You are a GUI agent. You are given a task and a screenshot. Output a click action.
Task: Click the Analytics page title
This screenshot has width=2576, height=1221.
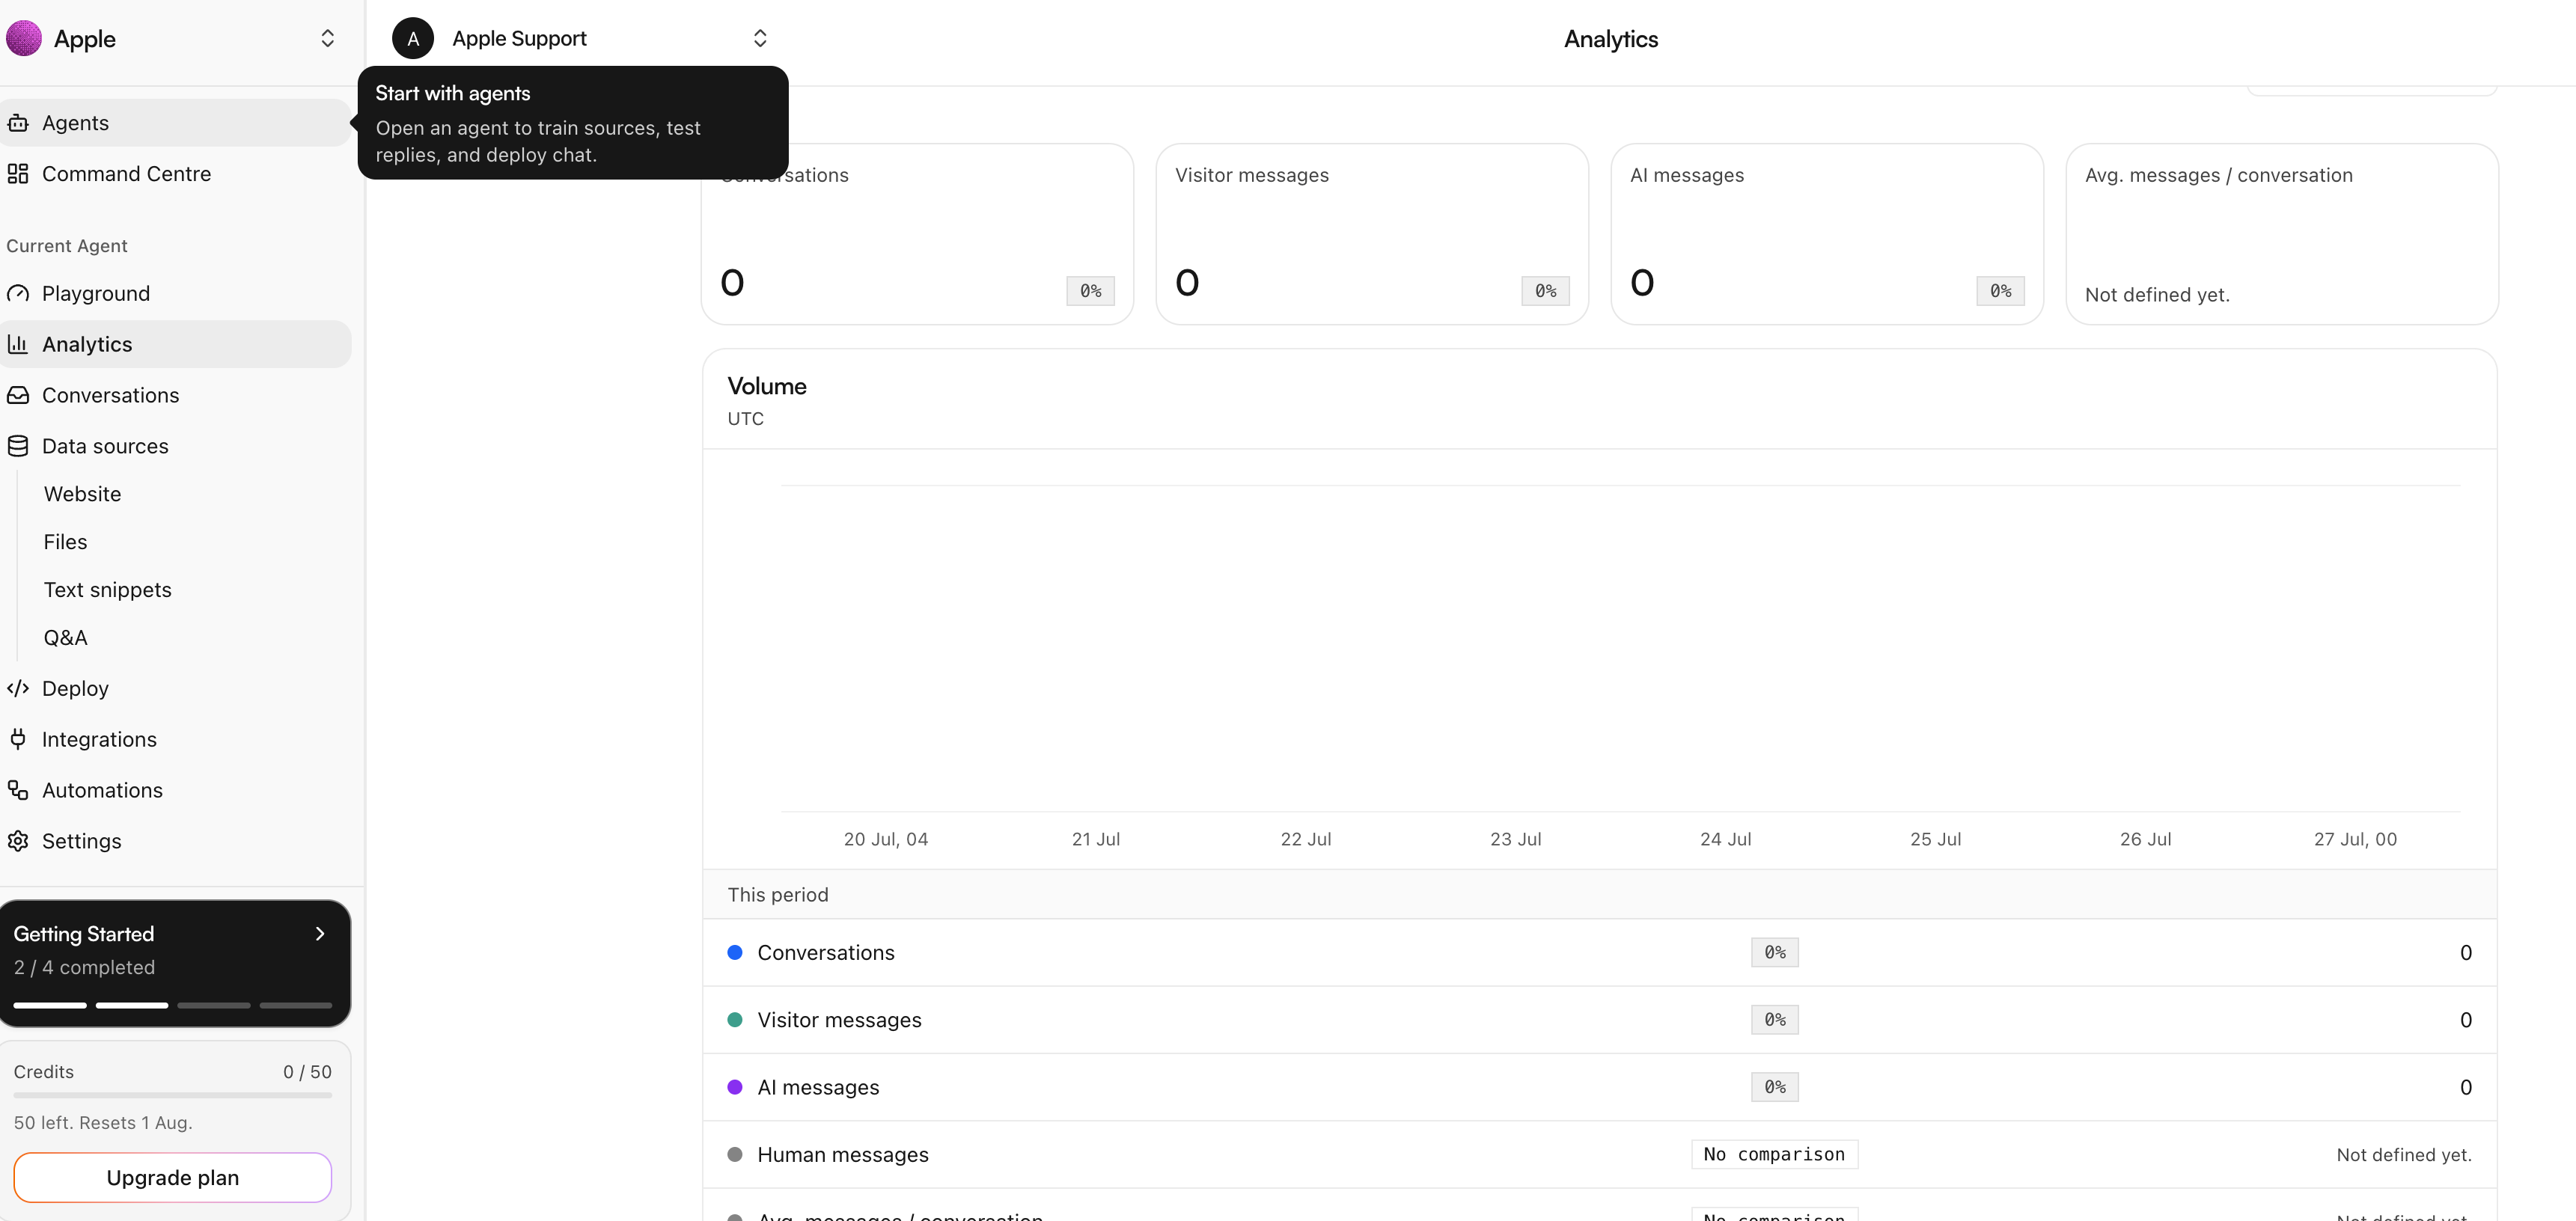tap(1610, 39)
